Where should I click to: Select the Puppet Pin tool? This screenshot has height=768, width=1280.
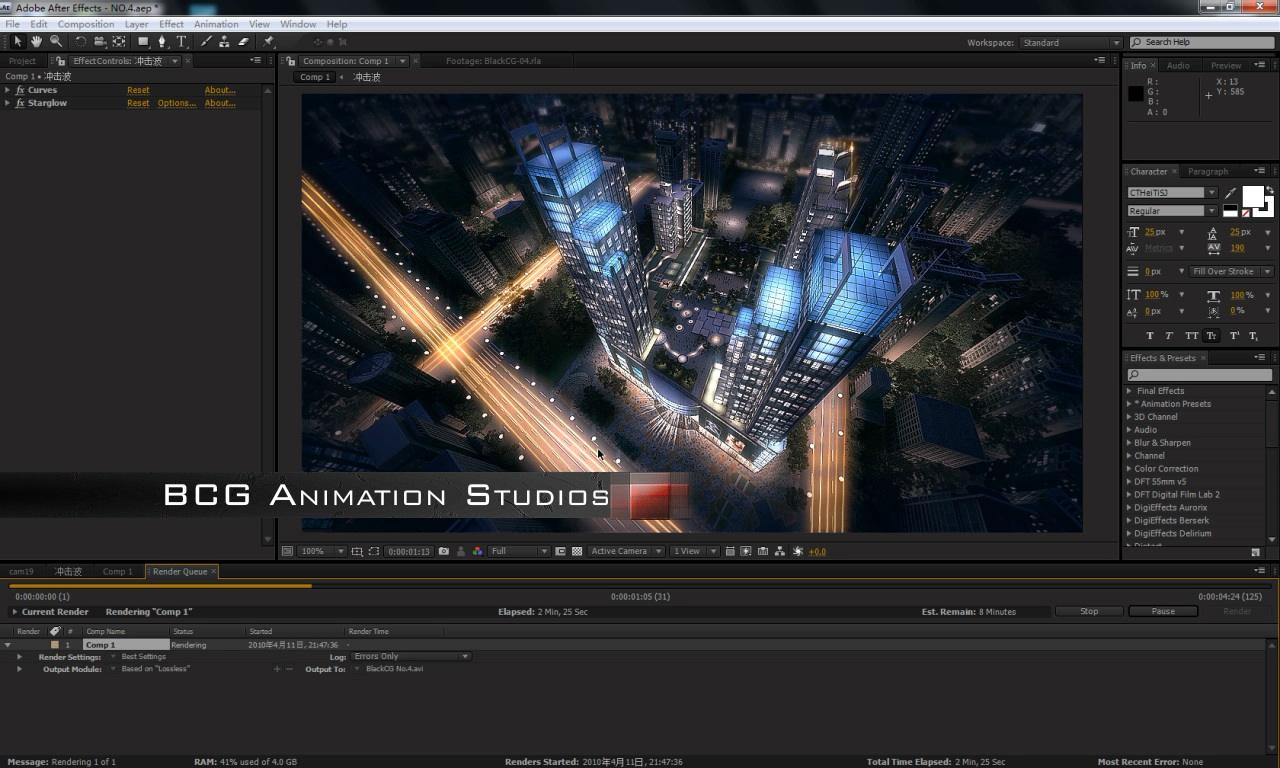coord(268,42)
